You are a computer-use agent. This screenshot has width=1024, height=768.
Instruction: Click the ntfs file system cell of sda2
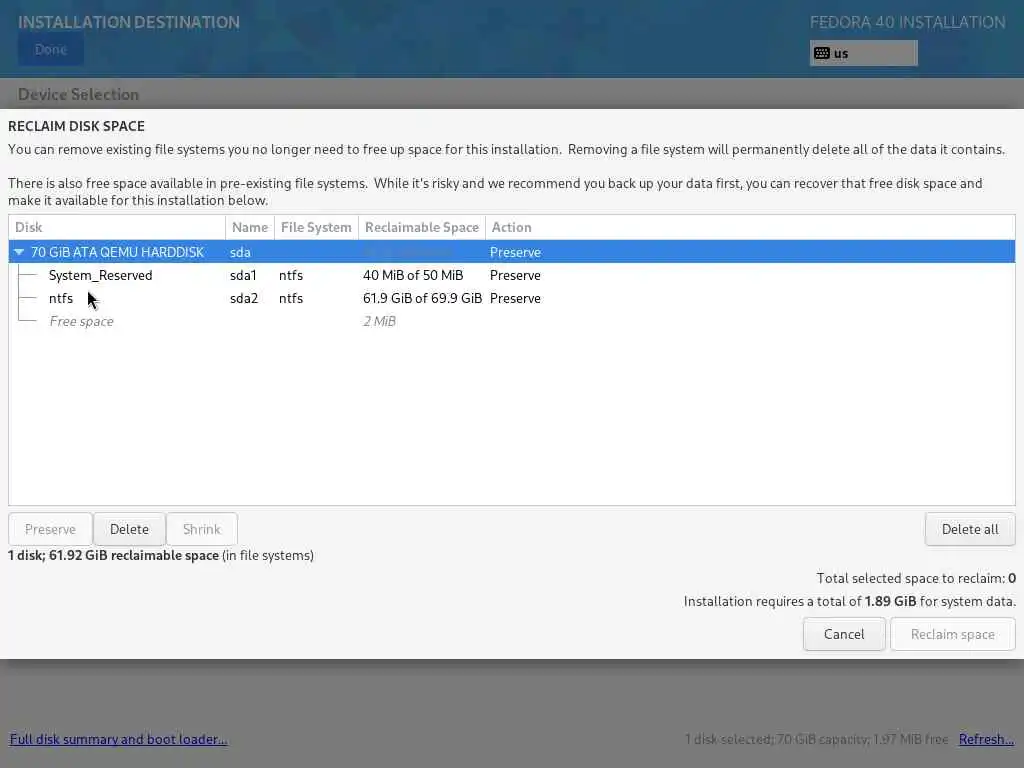point(291,298)
